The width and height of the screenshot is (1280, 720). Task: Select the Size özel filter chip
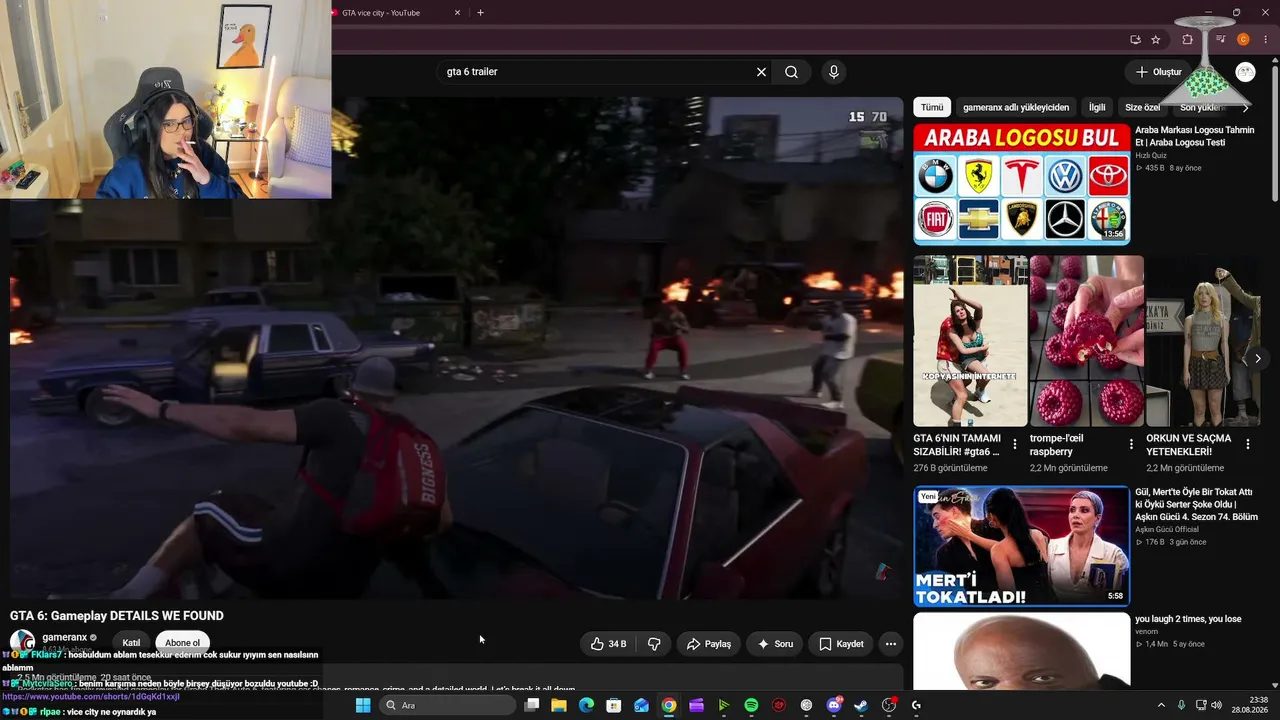pos(1143,107)
